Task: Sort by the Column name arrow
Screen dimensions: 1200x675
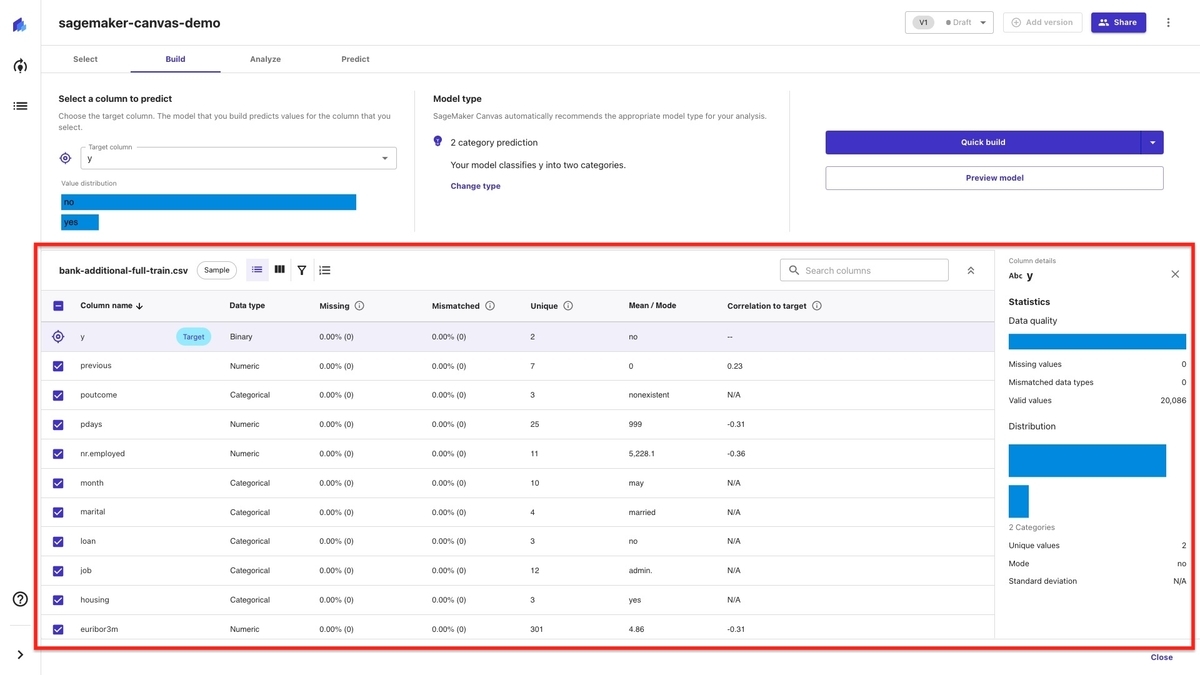Action: click(x=140, y=306)
